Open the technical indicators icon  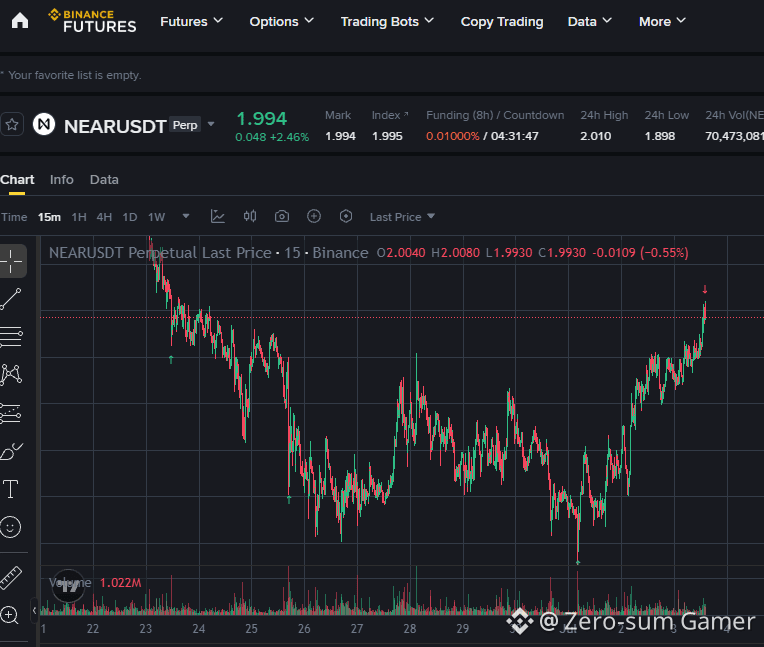point(217,216)
